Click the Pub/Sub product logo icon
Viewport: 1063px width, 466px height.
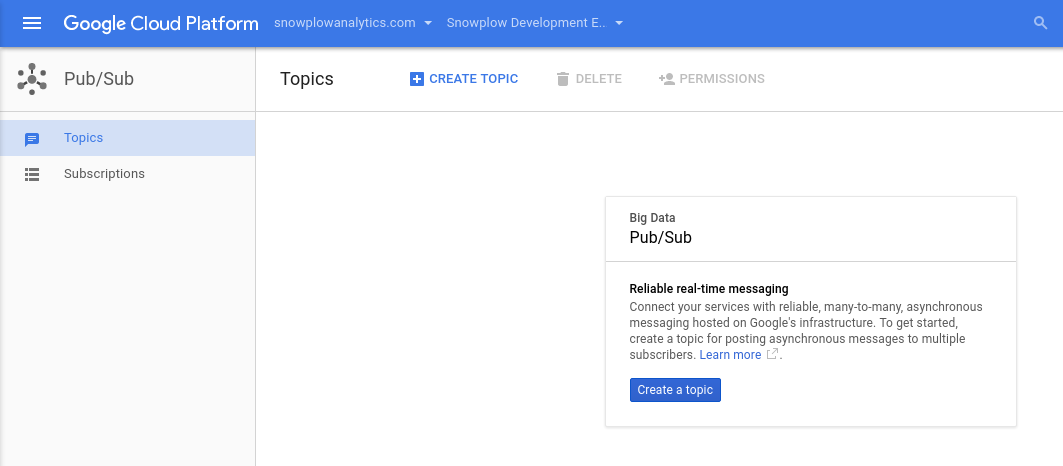[32, 79]
